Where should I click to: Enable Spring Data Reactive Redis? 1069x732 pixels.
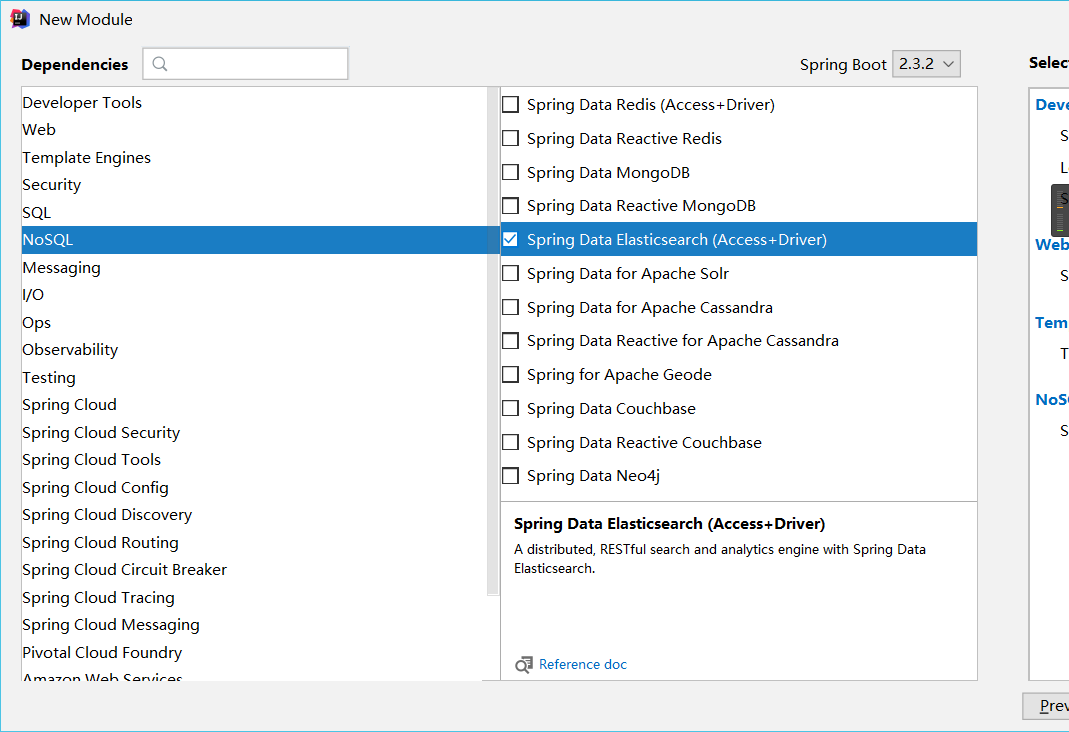(510, 138)
